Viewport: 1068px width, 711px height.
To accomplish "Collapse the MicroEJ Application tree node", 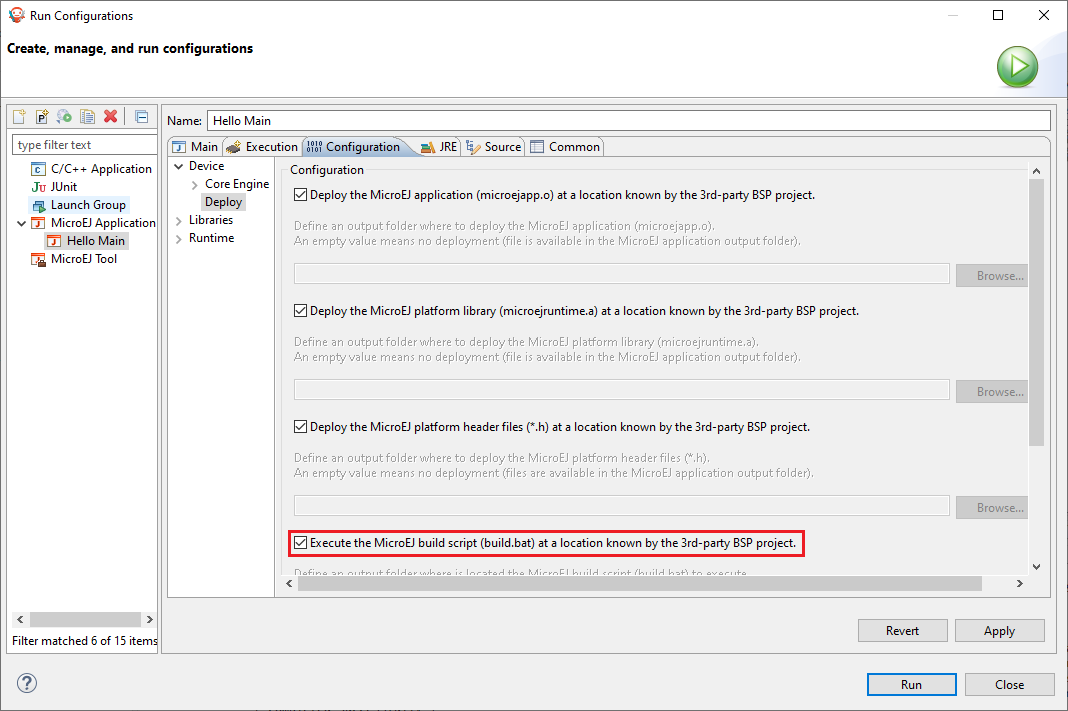I will click(21, 223).
